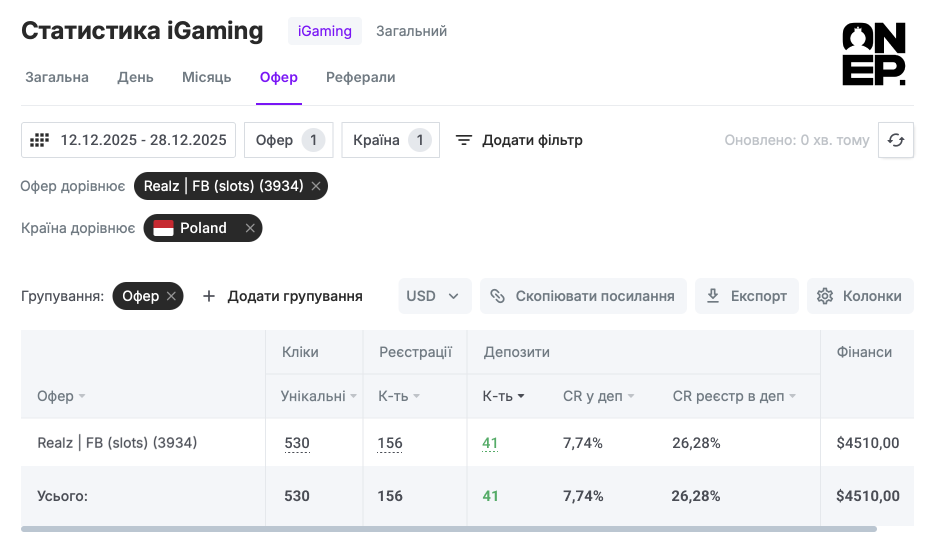Switch to the Місяць tab
Screen dimensions: 938x555
(x=206, y=77)
